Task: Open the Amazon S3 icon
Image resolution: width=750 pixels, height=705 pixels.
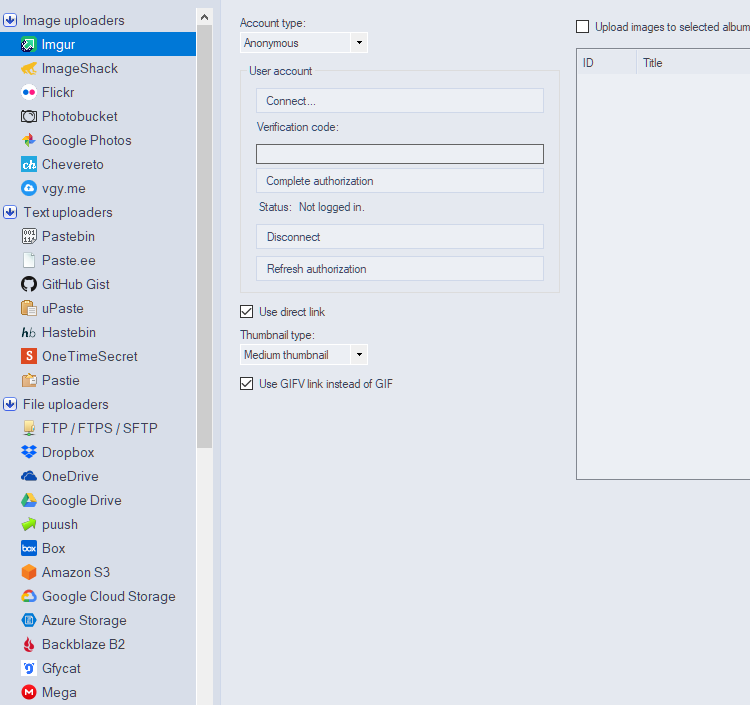Action: [x=29, y=572]
